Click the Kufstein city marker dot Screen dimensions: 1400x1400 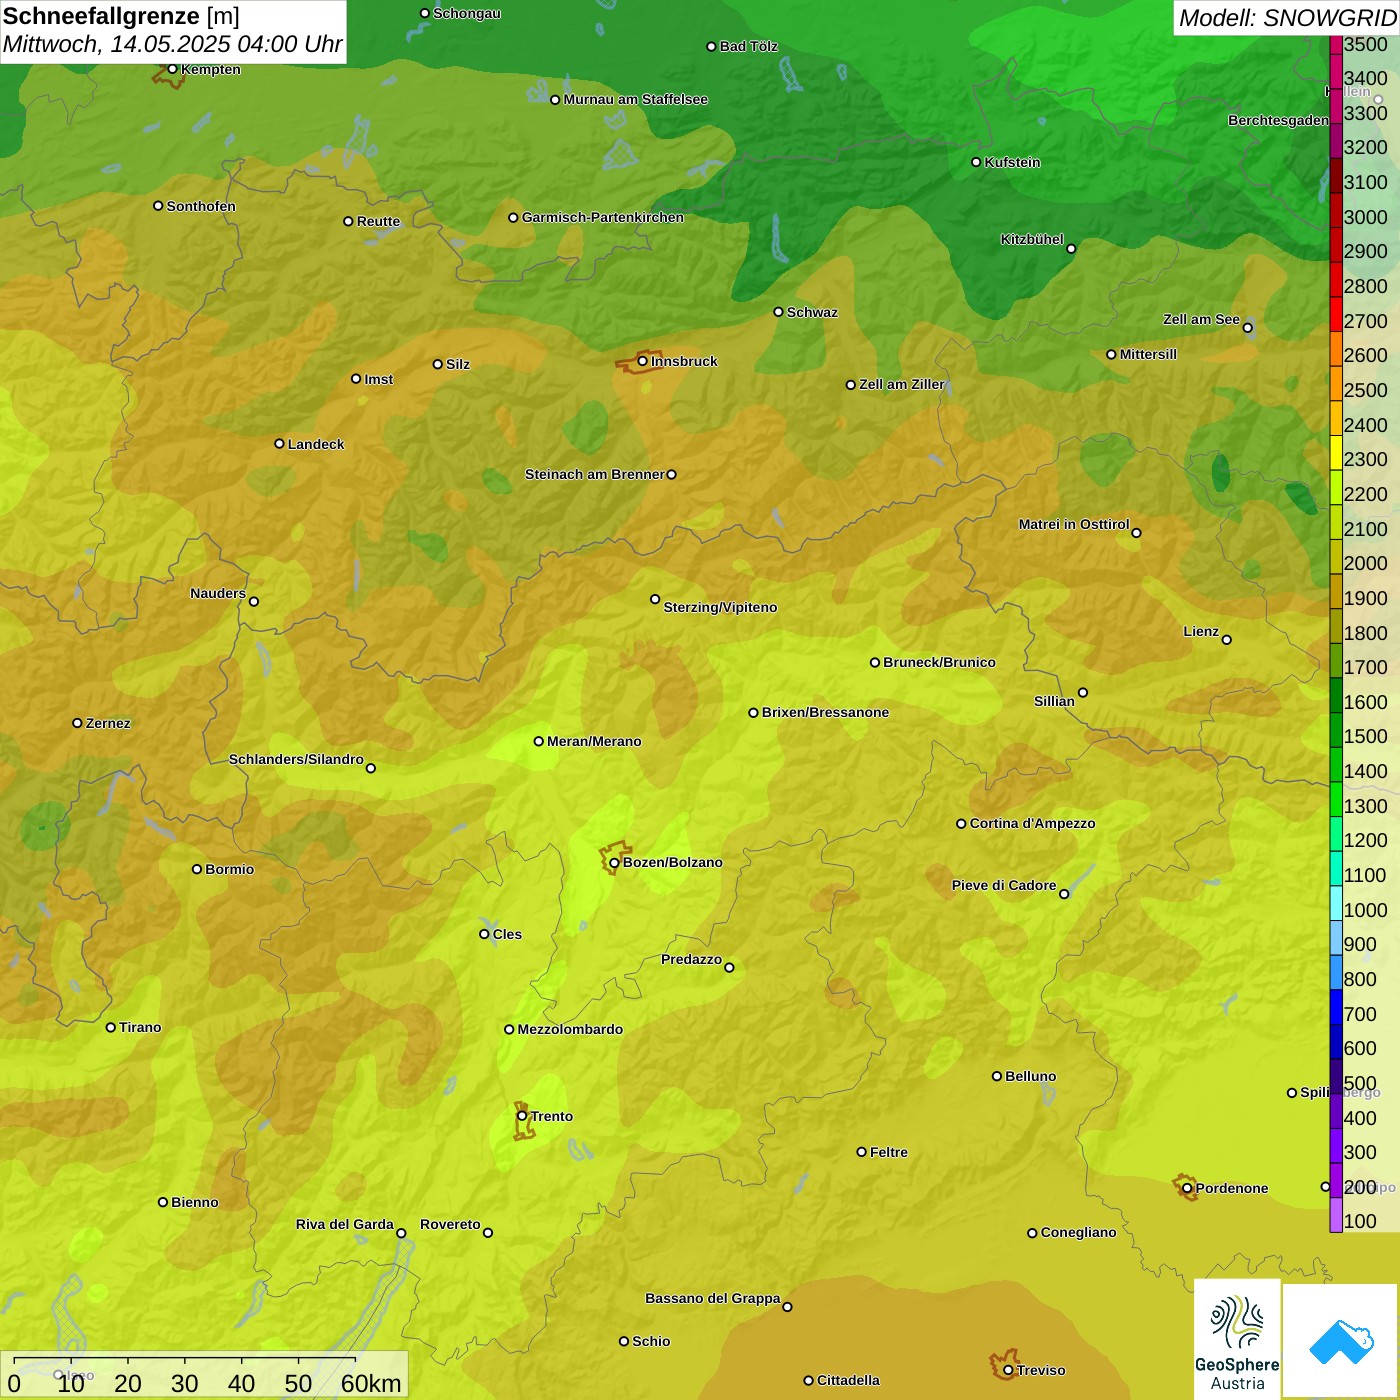pos(976,162)
